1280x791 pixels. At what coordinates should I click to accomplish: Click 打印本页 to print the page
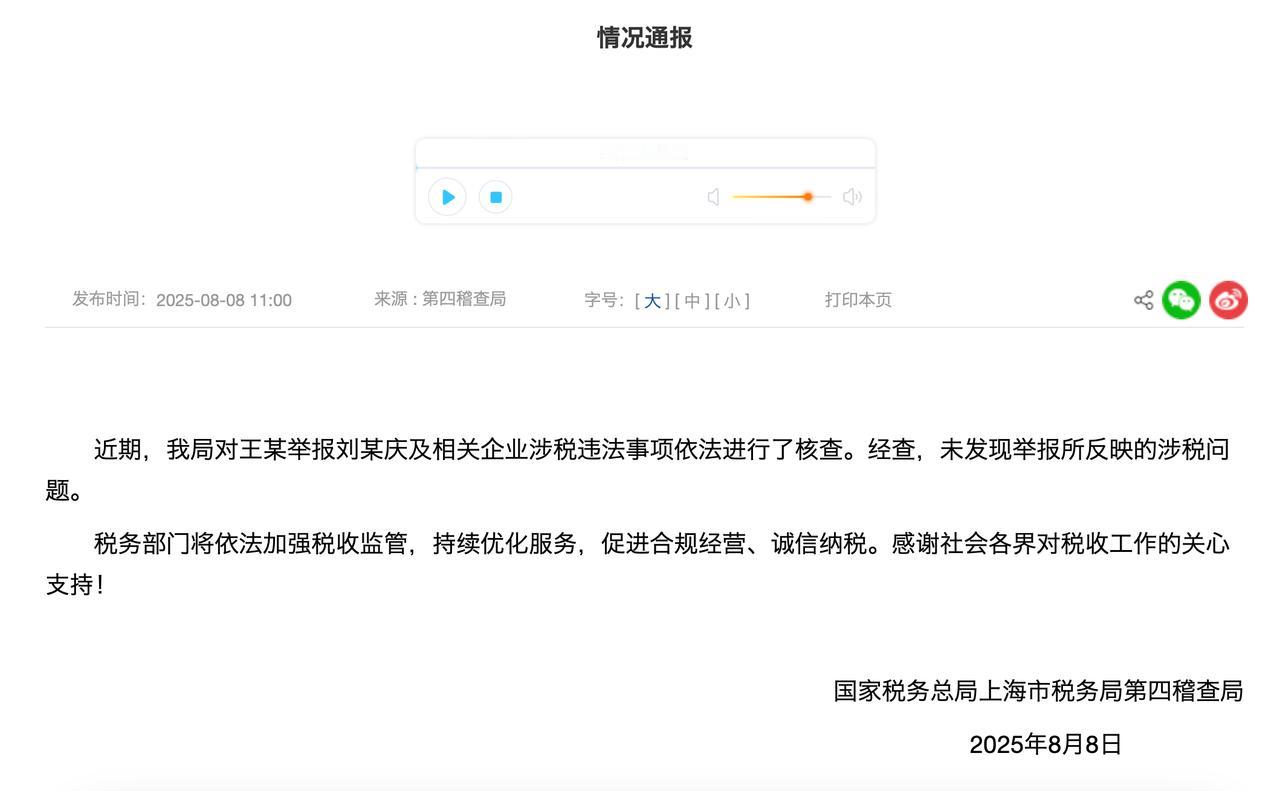858,300
